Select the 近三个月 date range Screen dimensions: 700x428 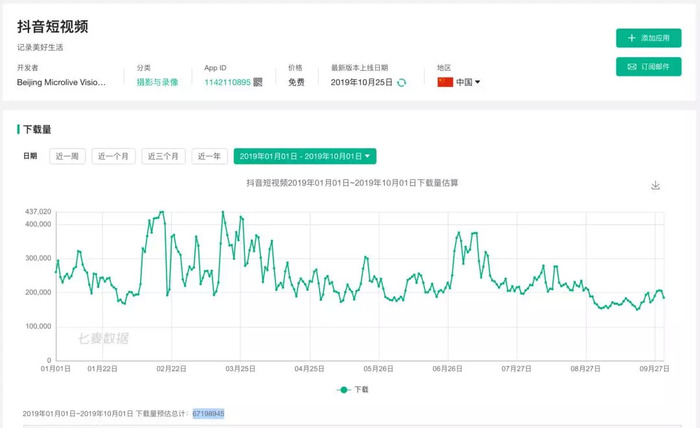click(163, 156)
